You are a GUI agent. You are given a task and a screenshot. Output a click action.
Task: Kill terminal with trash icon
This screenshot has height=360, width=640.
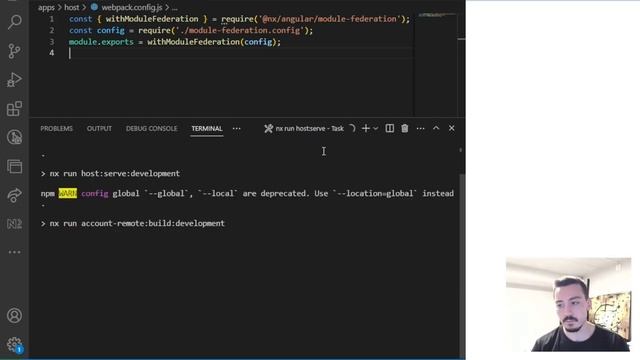point(404,129)
